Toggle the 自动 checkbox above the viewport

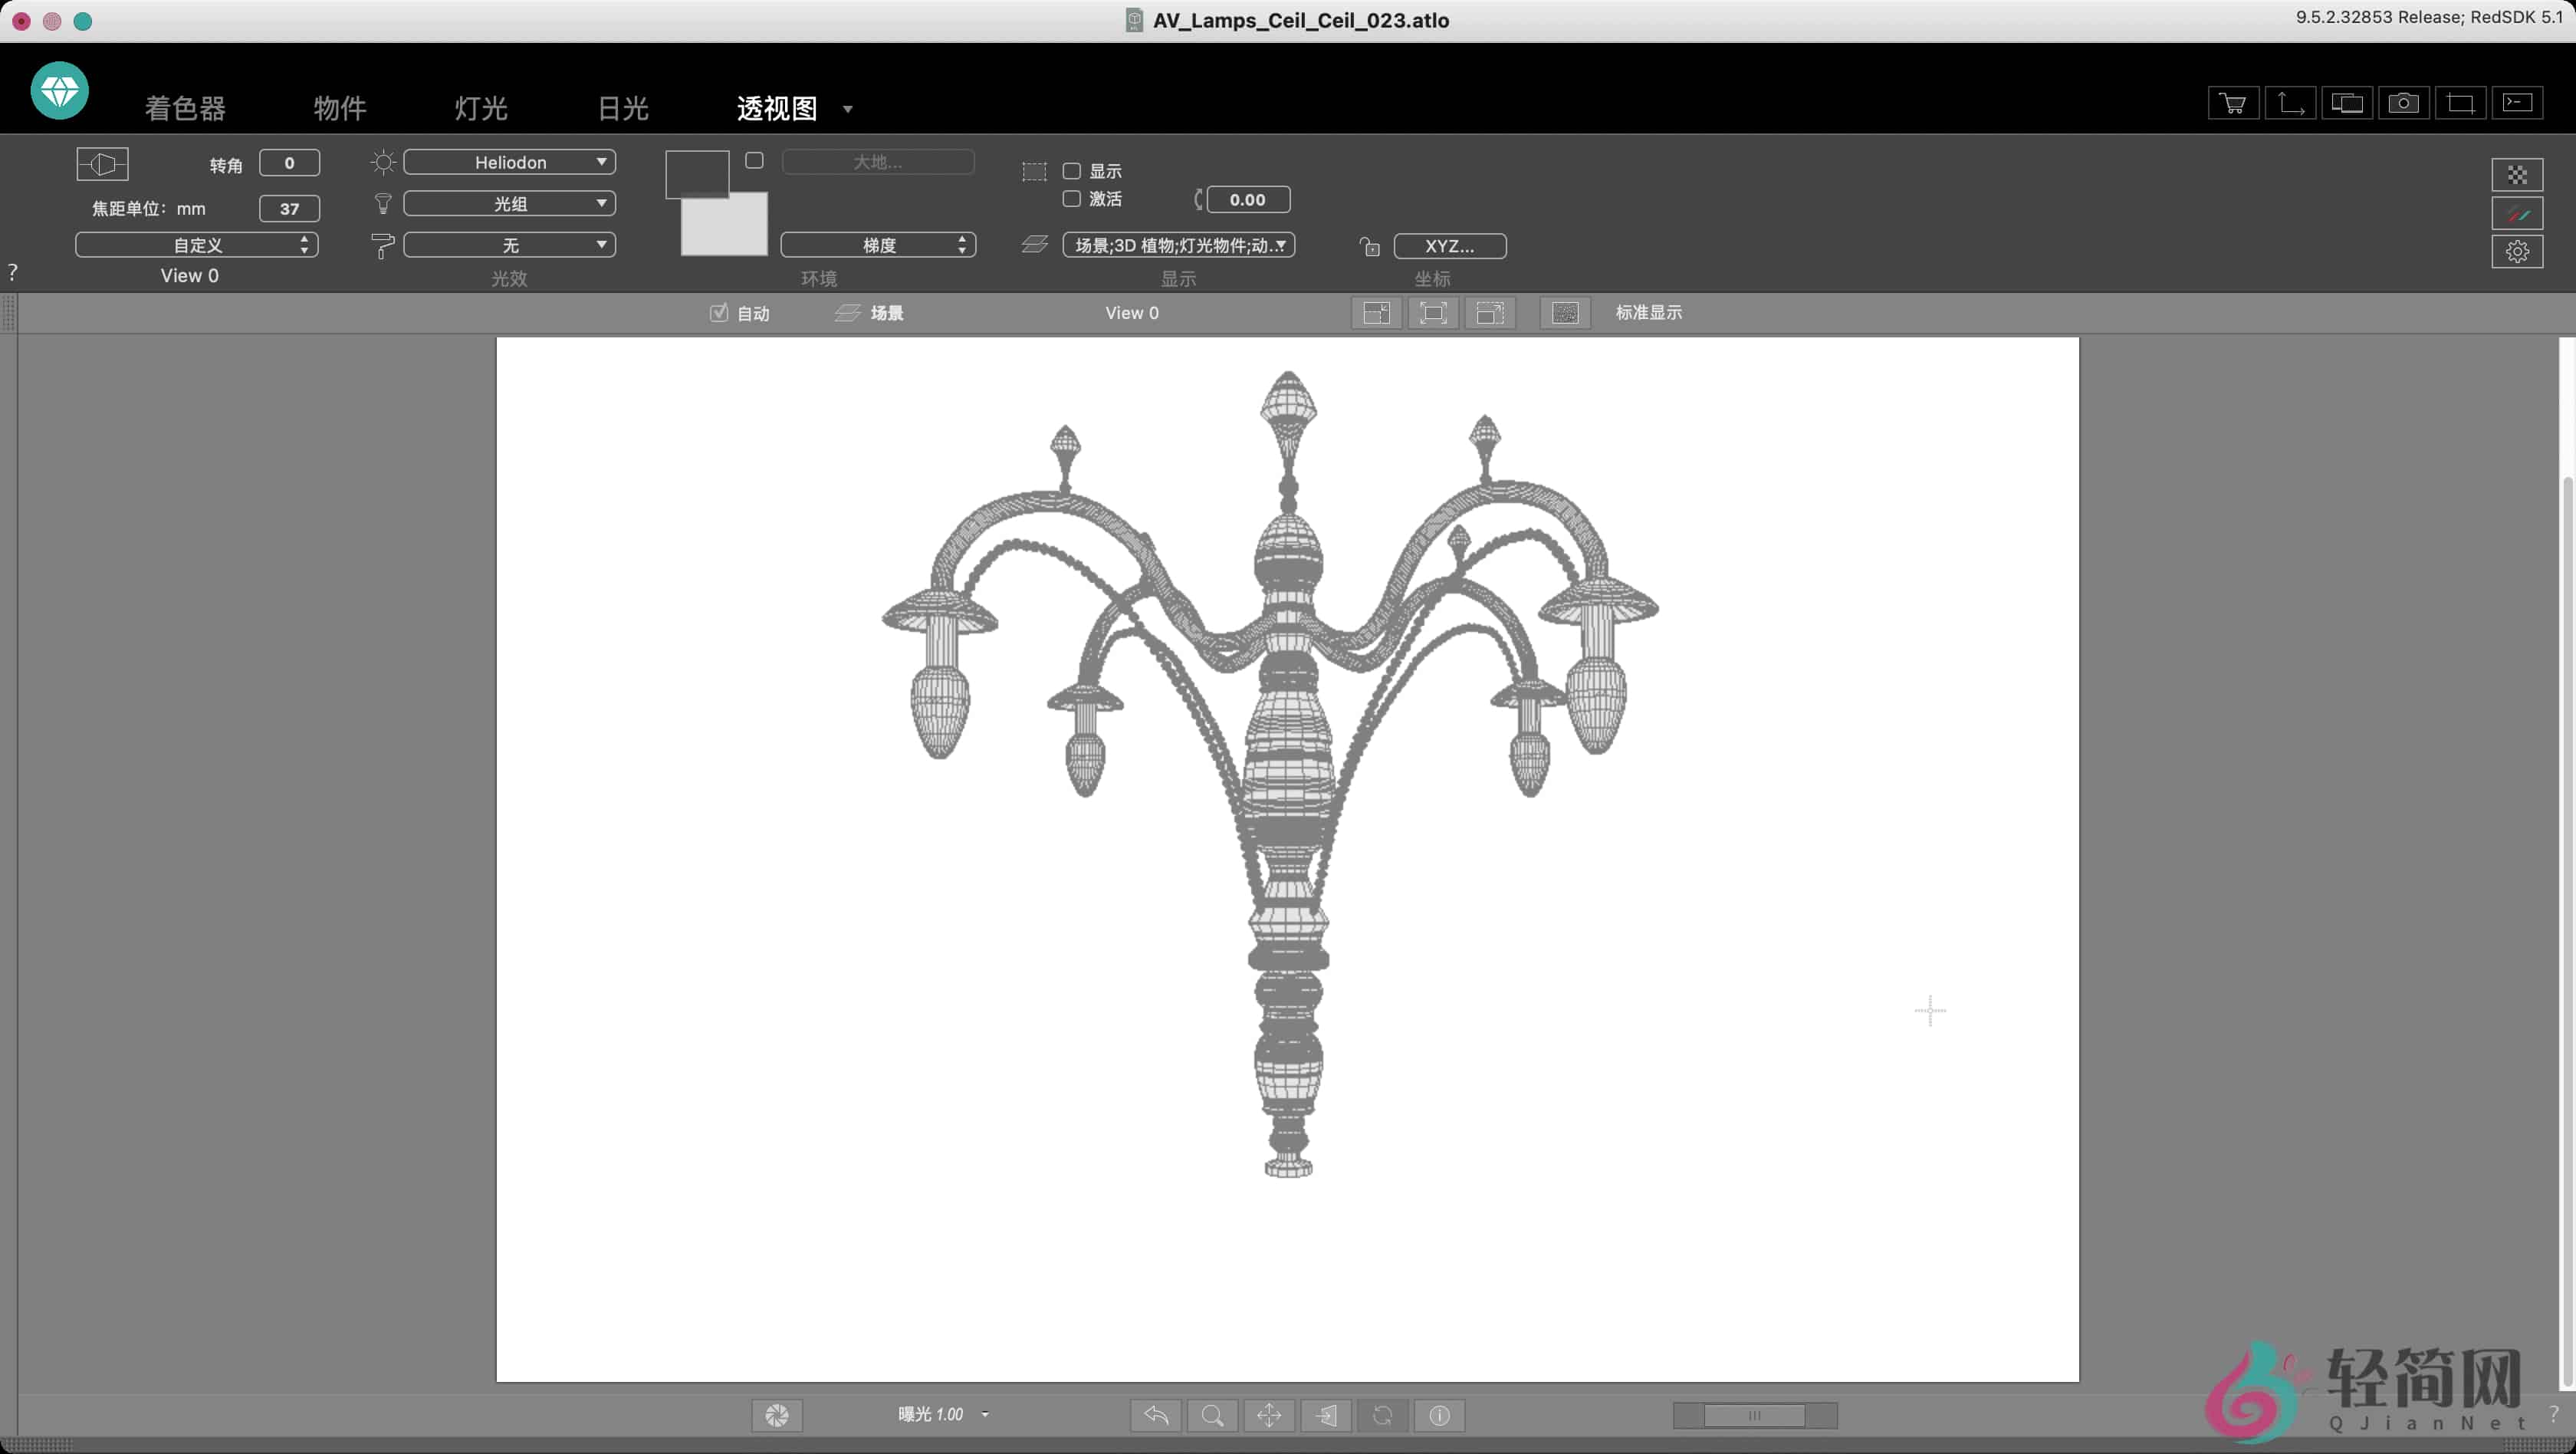718,313
